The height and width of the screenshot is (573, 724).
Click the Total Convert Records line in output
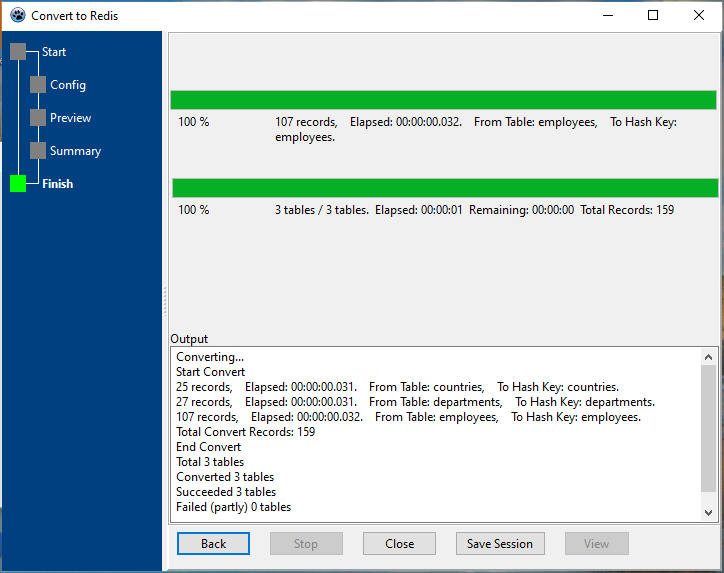pos(245,432)
